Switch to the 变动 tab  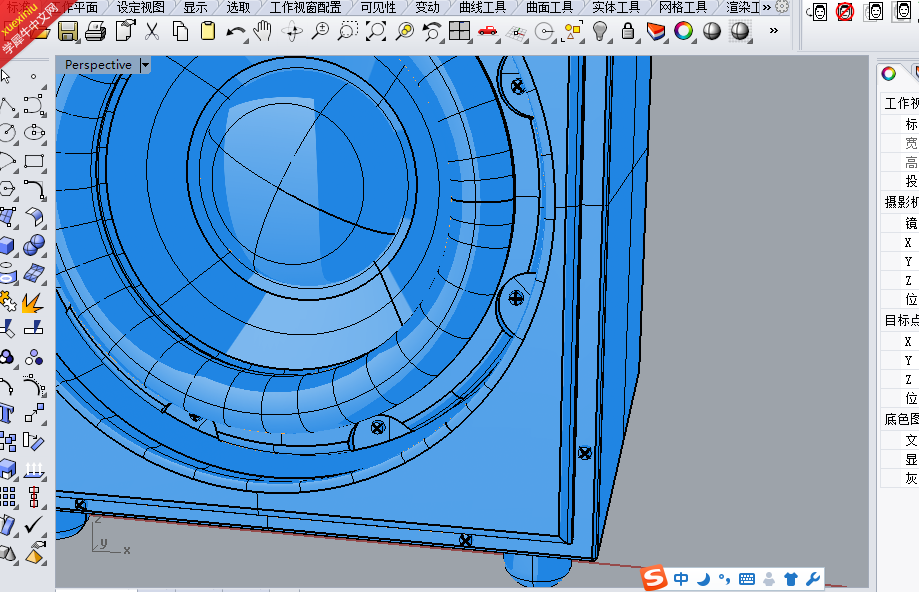coord(427,8)
